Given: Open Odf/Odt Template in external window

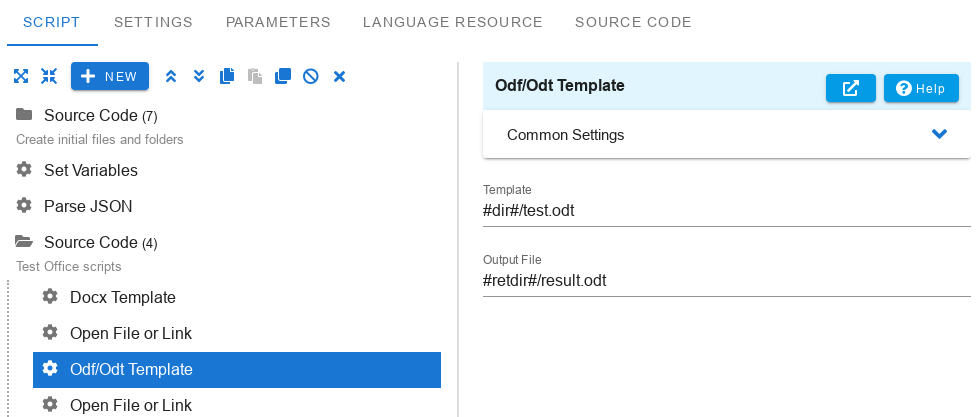Looking at the screenshot, I should 850,88.
